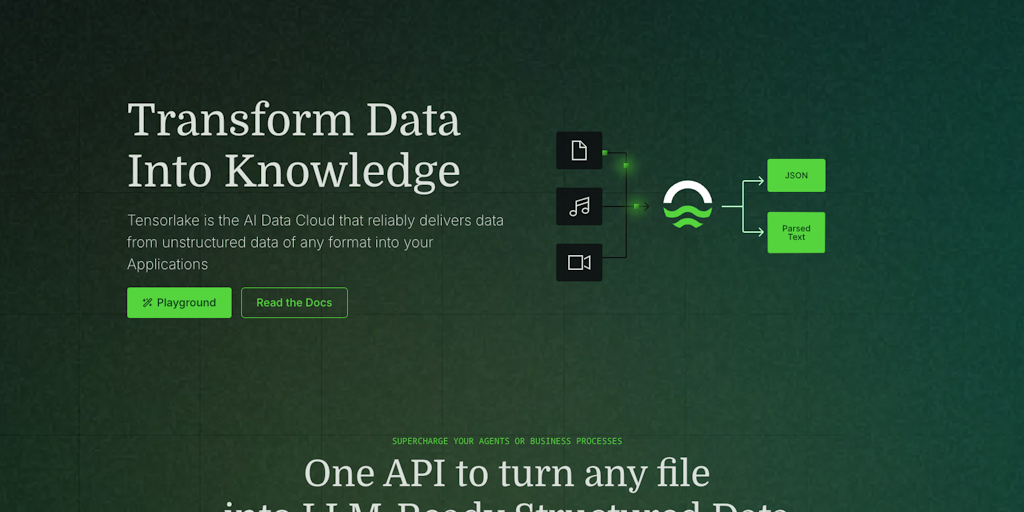
Task: Click the Supercharge your agents tagline
Action: (x=507, y=441)
